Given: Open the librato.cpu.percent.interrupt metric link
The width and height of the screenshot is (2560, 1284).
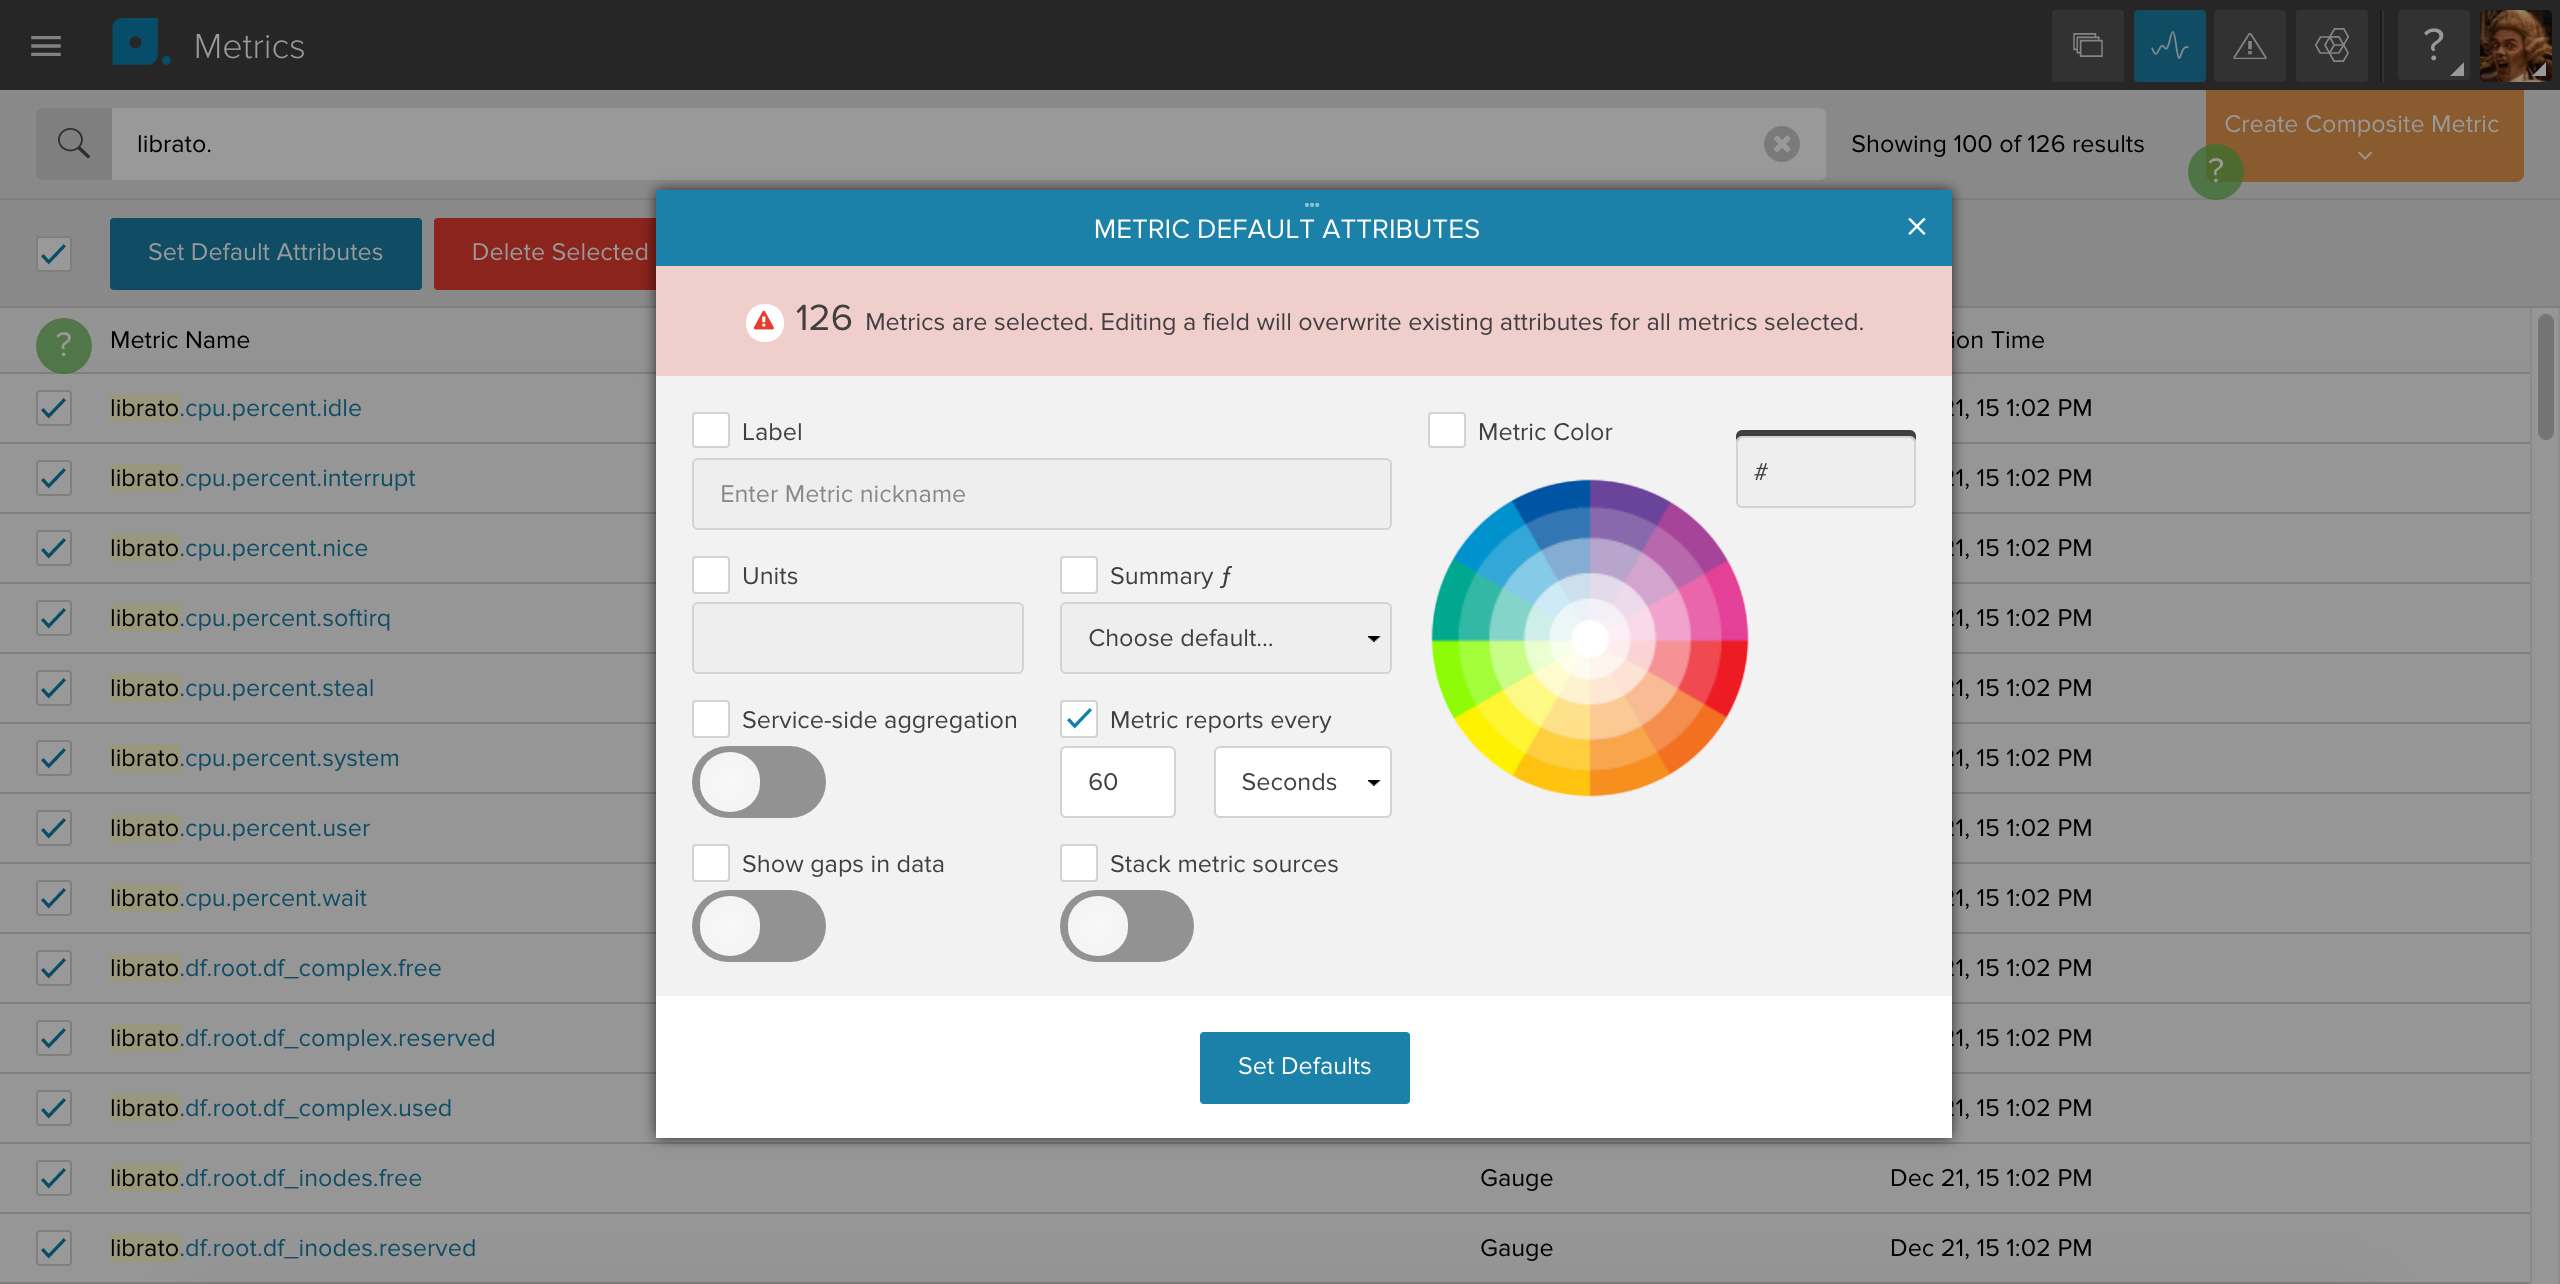Looking at the screenshot, I should click(263, 478).
